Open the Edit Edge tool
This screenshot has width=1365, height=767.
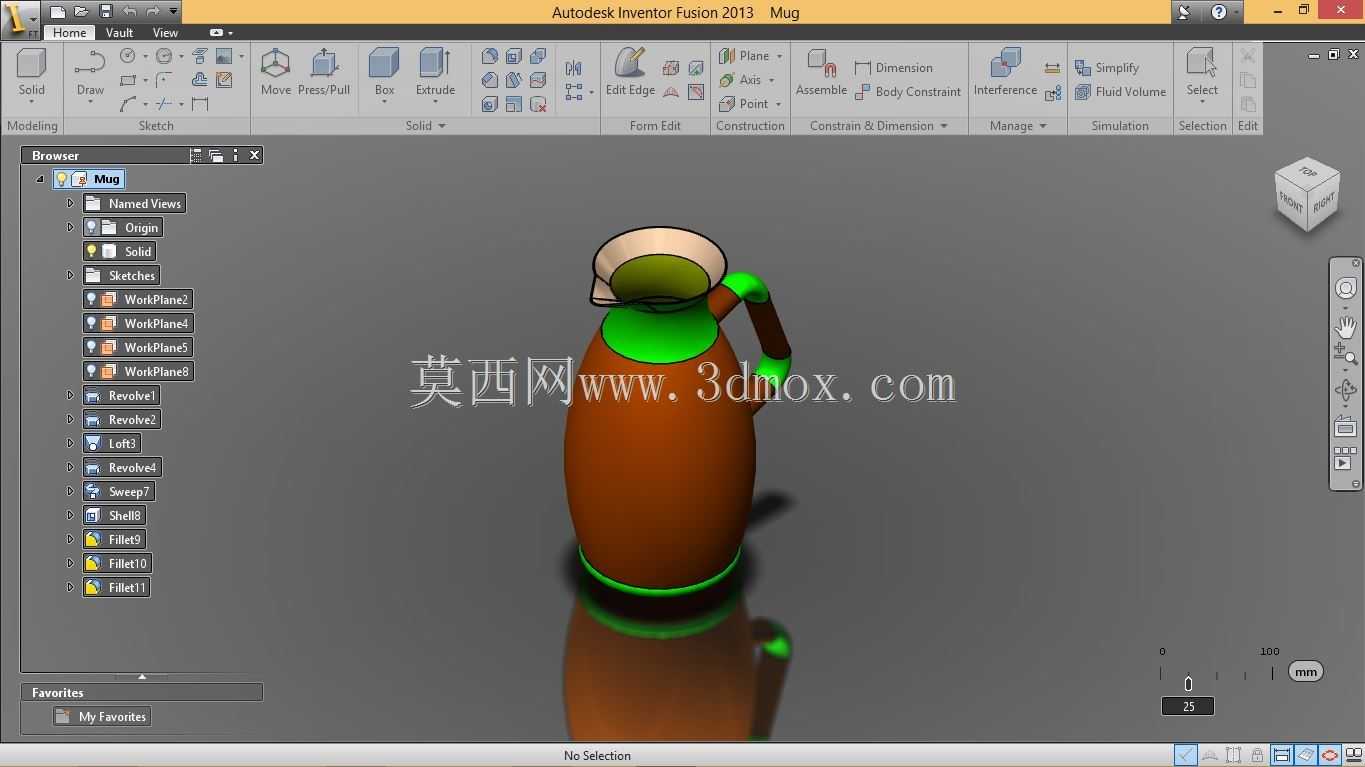click(x=630, y=72)
